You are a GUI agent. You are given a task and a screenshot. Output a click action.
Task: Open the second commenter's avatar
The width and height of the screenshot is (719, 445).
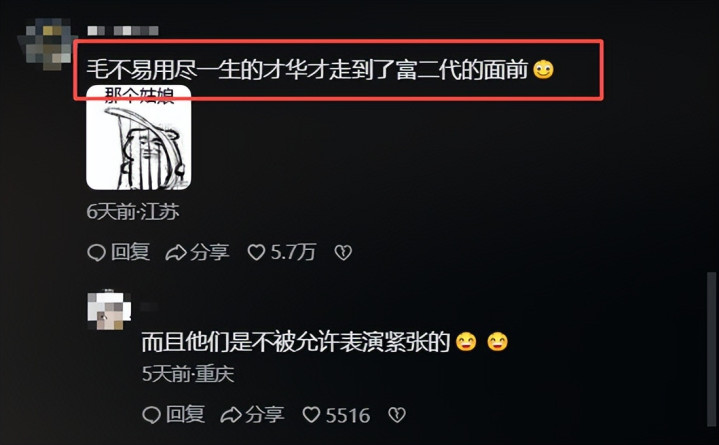coord(109,310)
